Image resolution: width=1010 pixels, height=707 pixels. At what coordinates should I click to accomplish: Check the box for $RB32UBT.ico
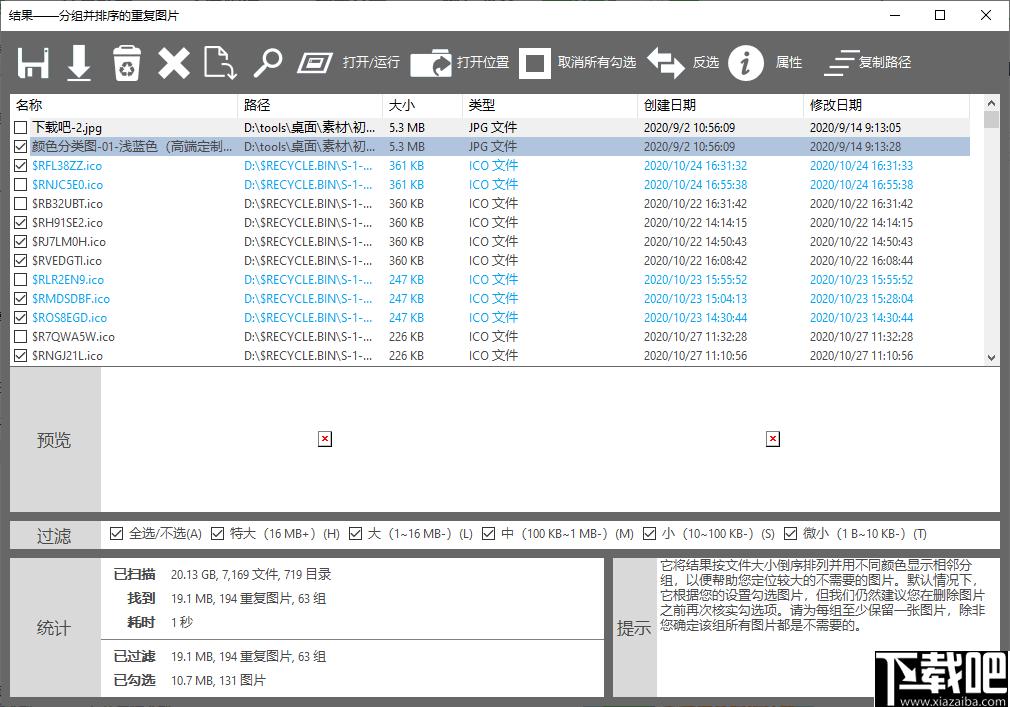[x=21, y=203]
